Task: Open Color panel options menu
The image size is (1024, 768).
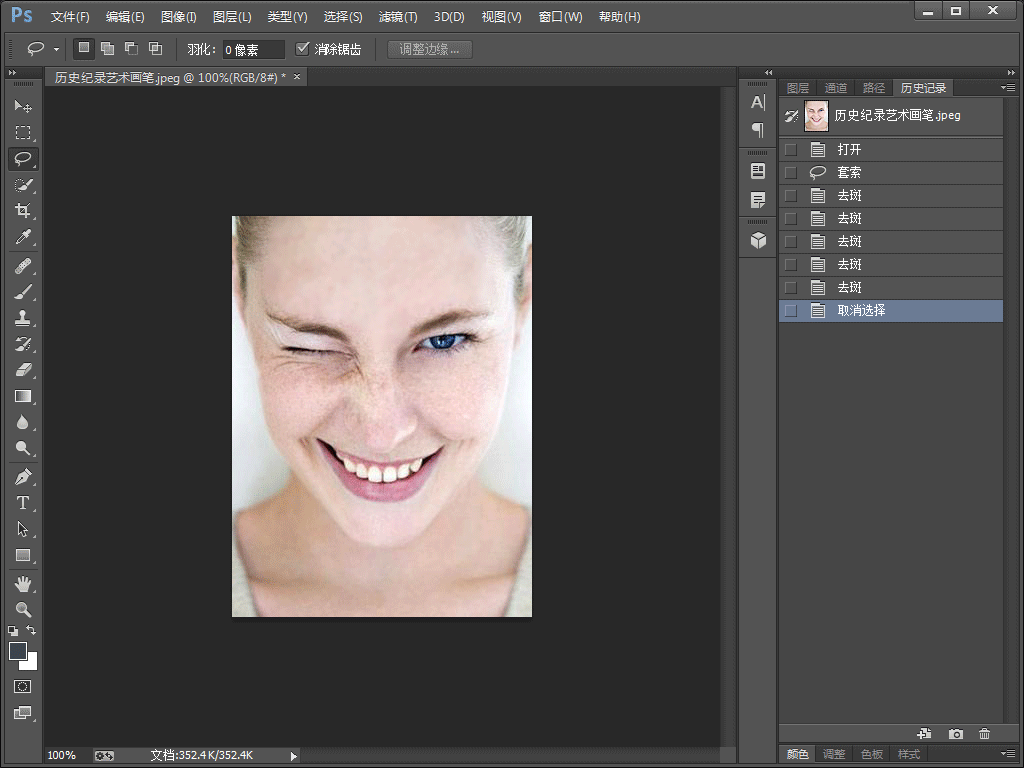Action: point(1008,754)
